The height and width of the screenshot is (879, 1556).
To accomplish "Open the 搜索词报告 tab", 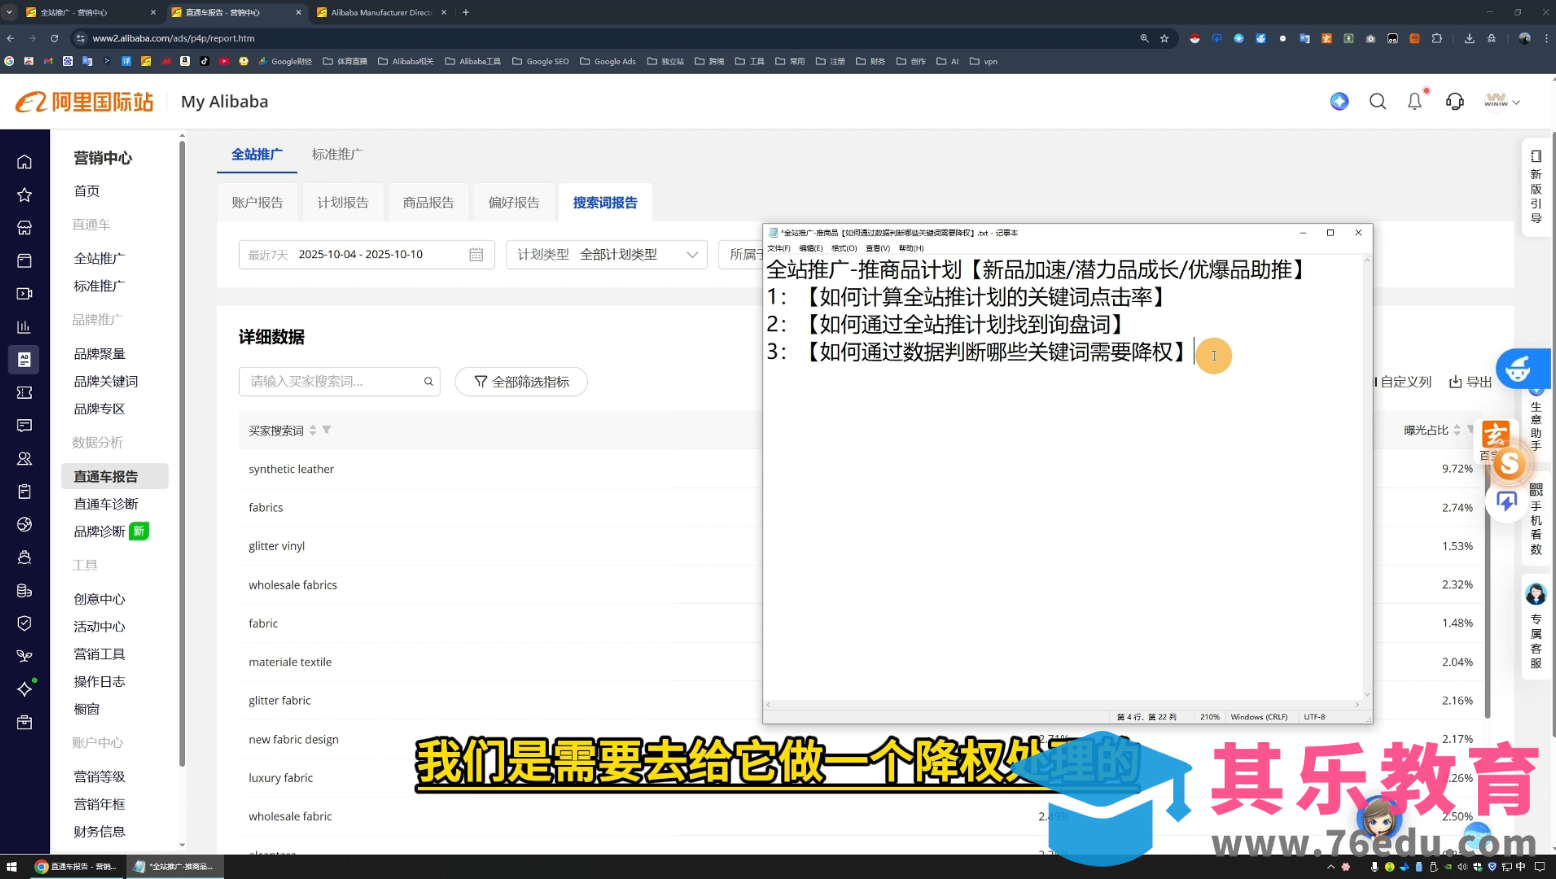I will [x=604, y=202].
